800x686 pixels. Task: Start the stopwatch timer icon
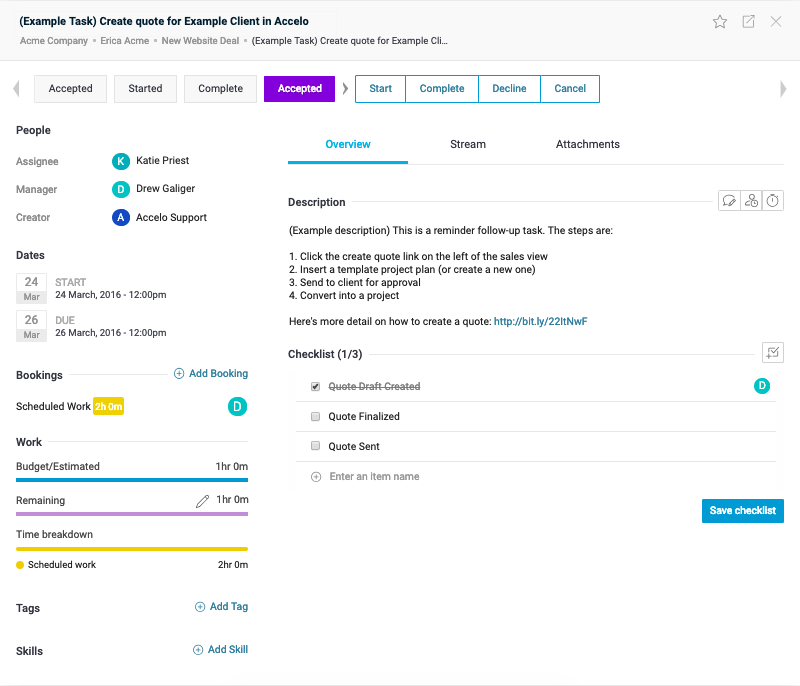773,201
